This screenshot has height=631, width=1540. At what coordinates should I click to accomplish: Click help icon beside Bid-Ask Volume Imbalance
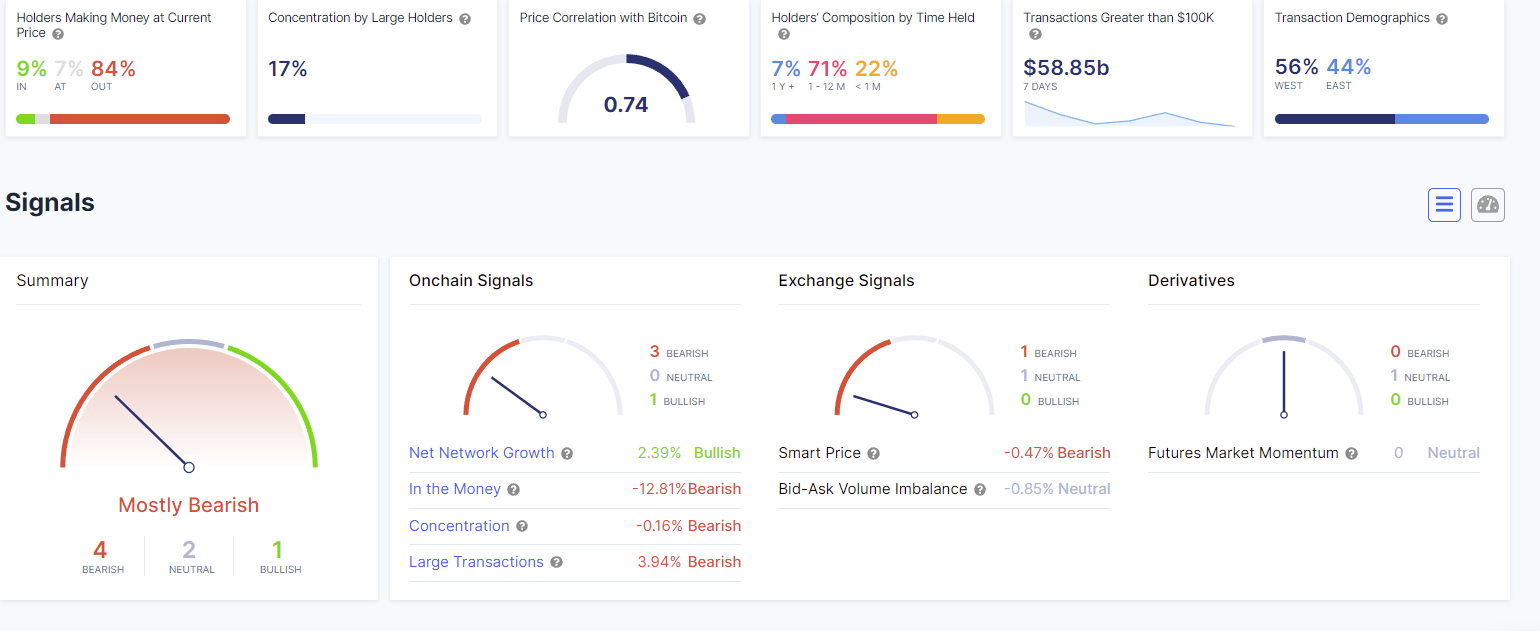[980, 490]
